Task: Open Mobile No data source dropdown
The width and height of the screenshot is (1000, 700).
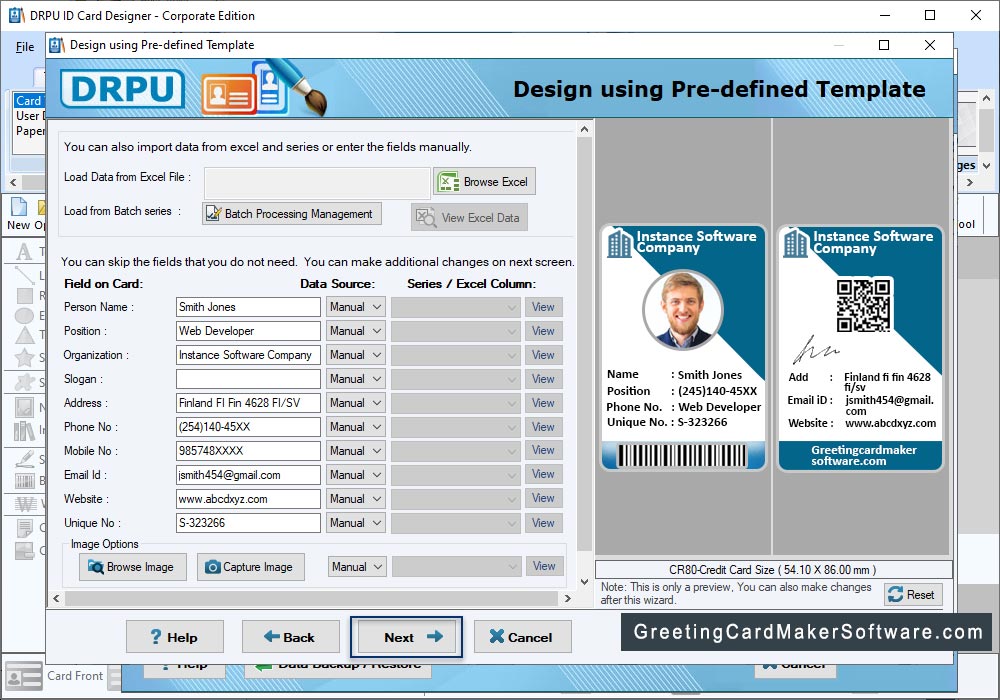Action: pyautogui.click(x=356, y=451)
